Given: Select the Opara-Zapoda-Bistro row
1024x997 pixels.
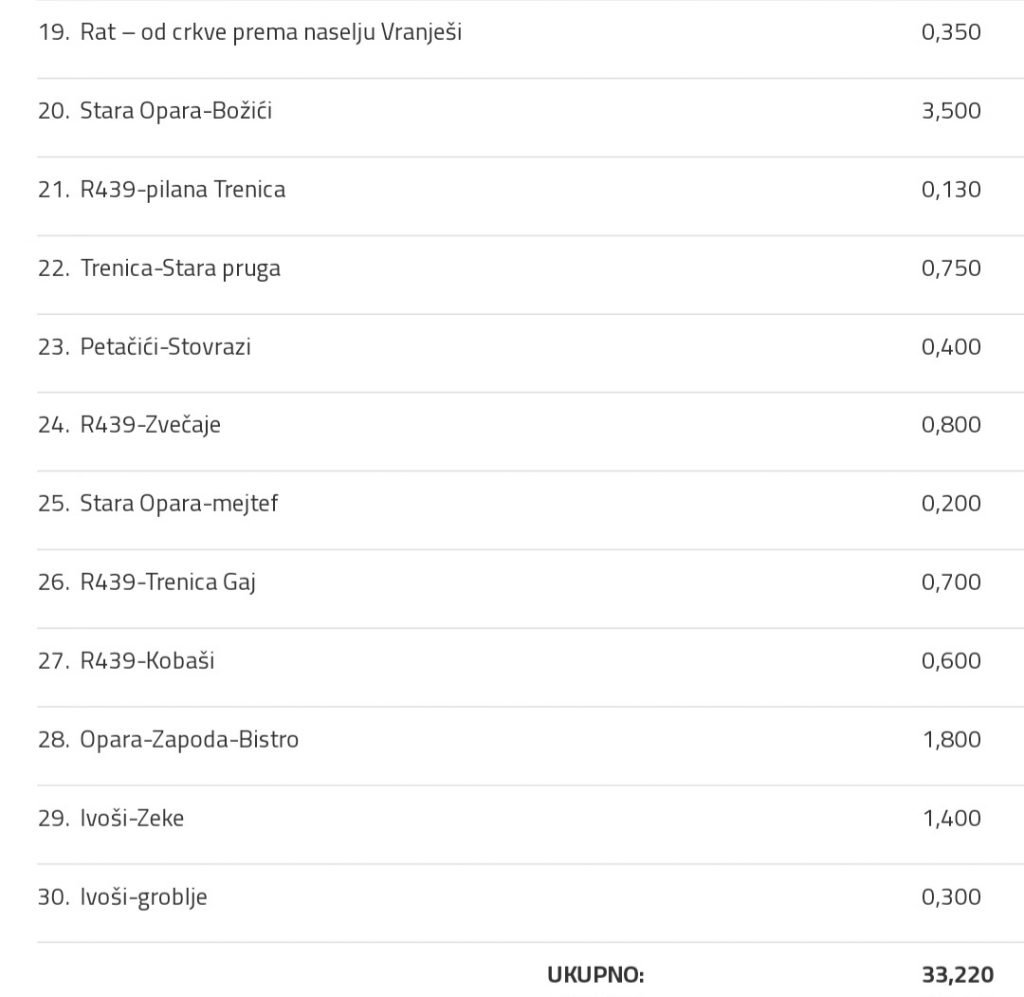Looking at the screenshot, I should click(189, 740).
